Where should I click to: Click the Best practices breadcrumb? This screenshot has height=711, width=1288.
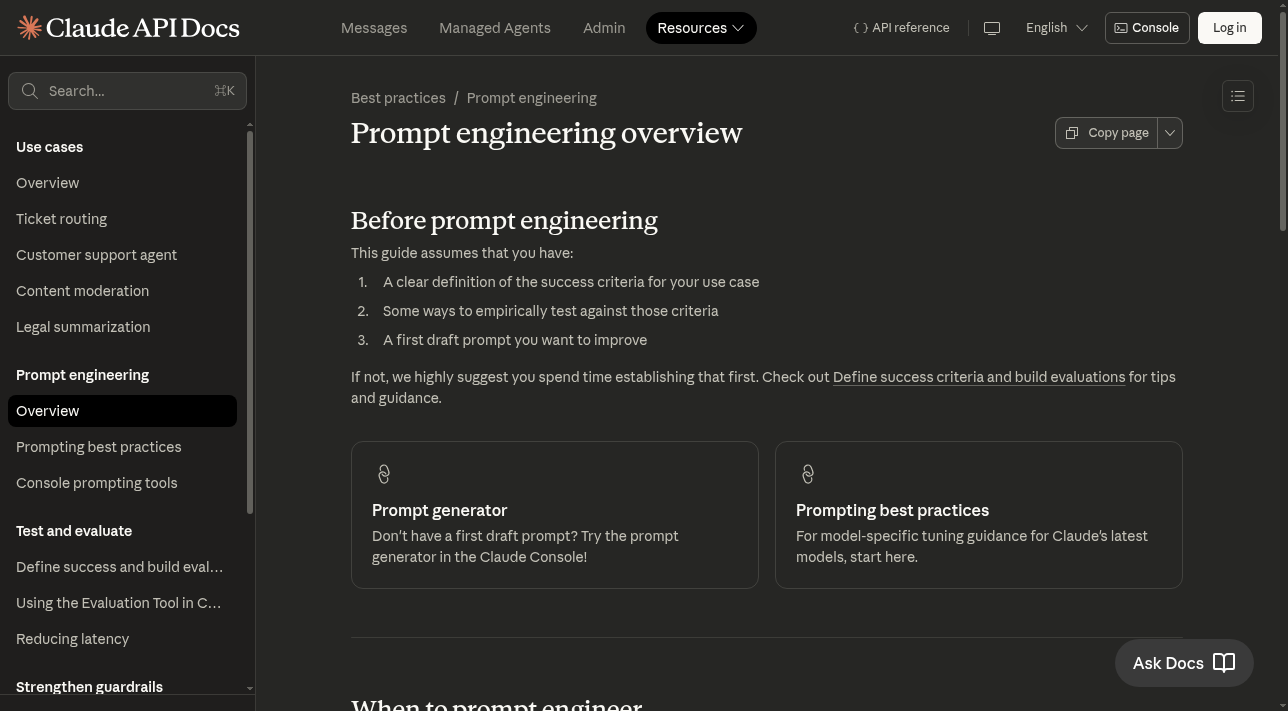click(x=398, y=98)
